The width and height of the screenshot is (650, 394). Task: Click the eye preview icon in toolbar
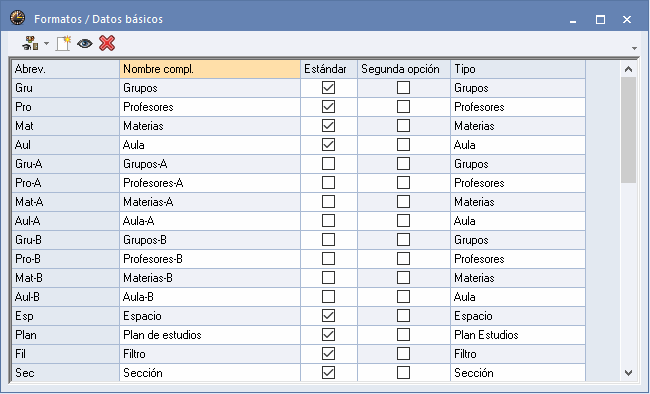85,43
